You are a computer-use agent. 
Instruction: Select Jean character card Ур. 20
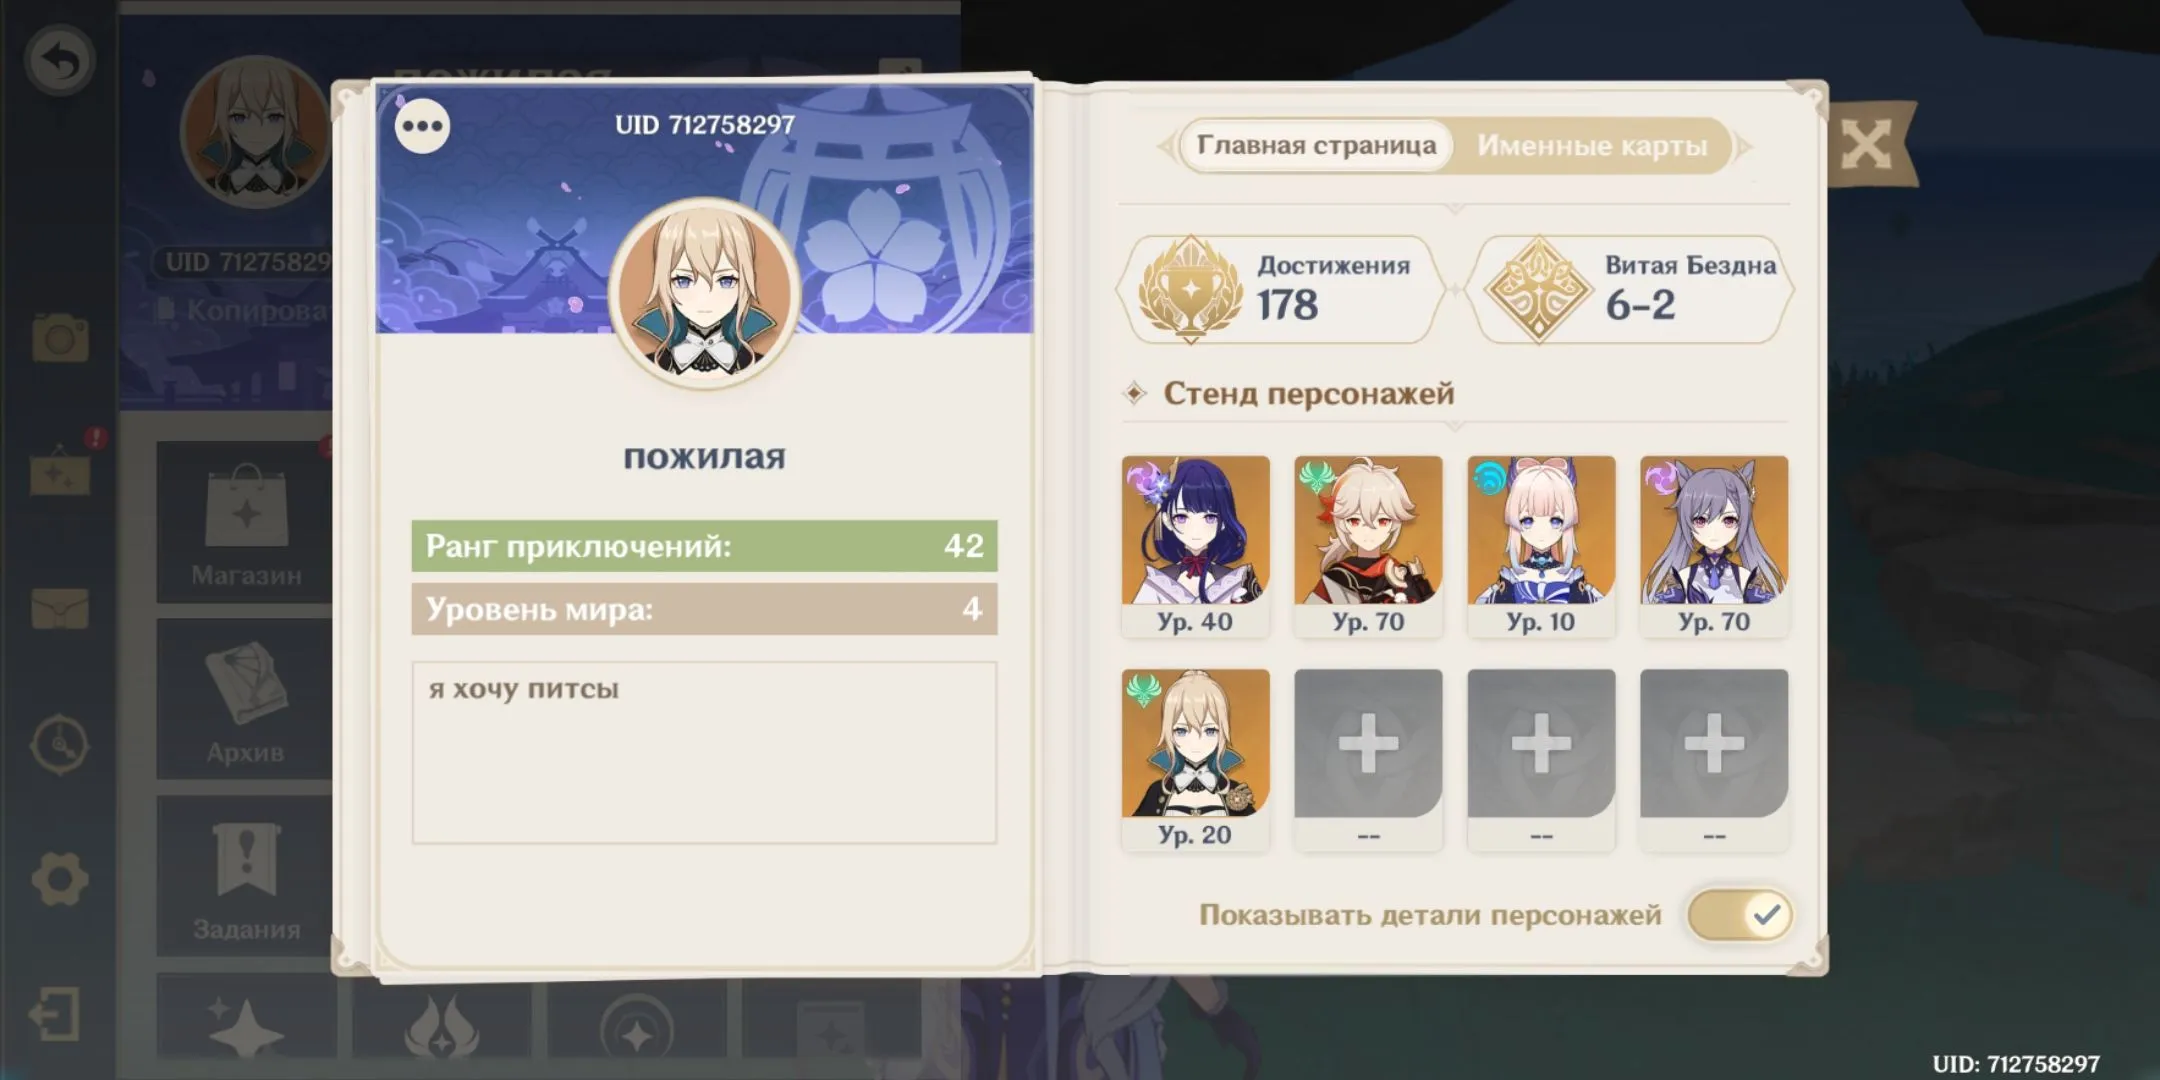1195,759
